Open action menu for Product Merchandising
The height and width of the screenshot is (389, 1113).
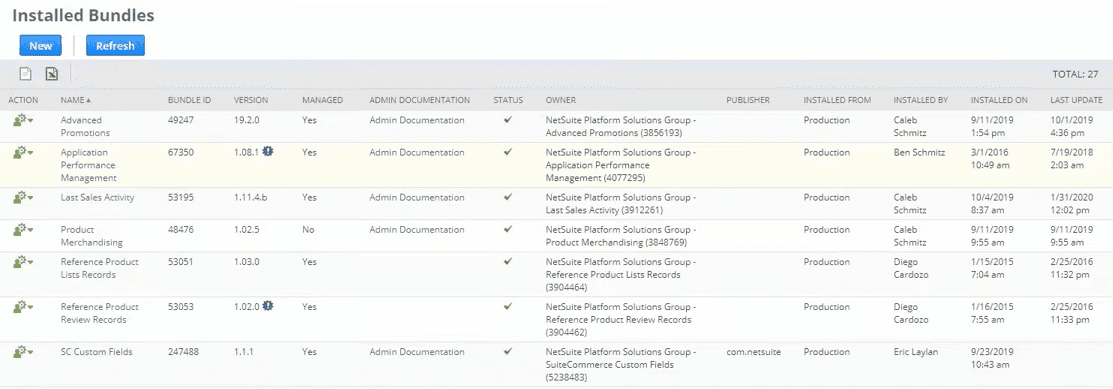click(23, 230)
